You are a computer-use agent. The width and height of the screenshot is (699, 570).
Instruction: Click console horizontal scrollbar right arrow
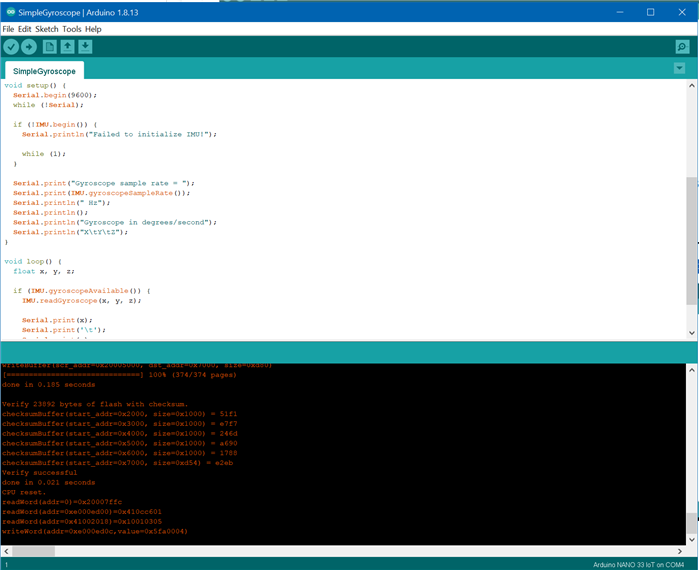click(x=680, y=551)
